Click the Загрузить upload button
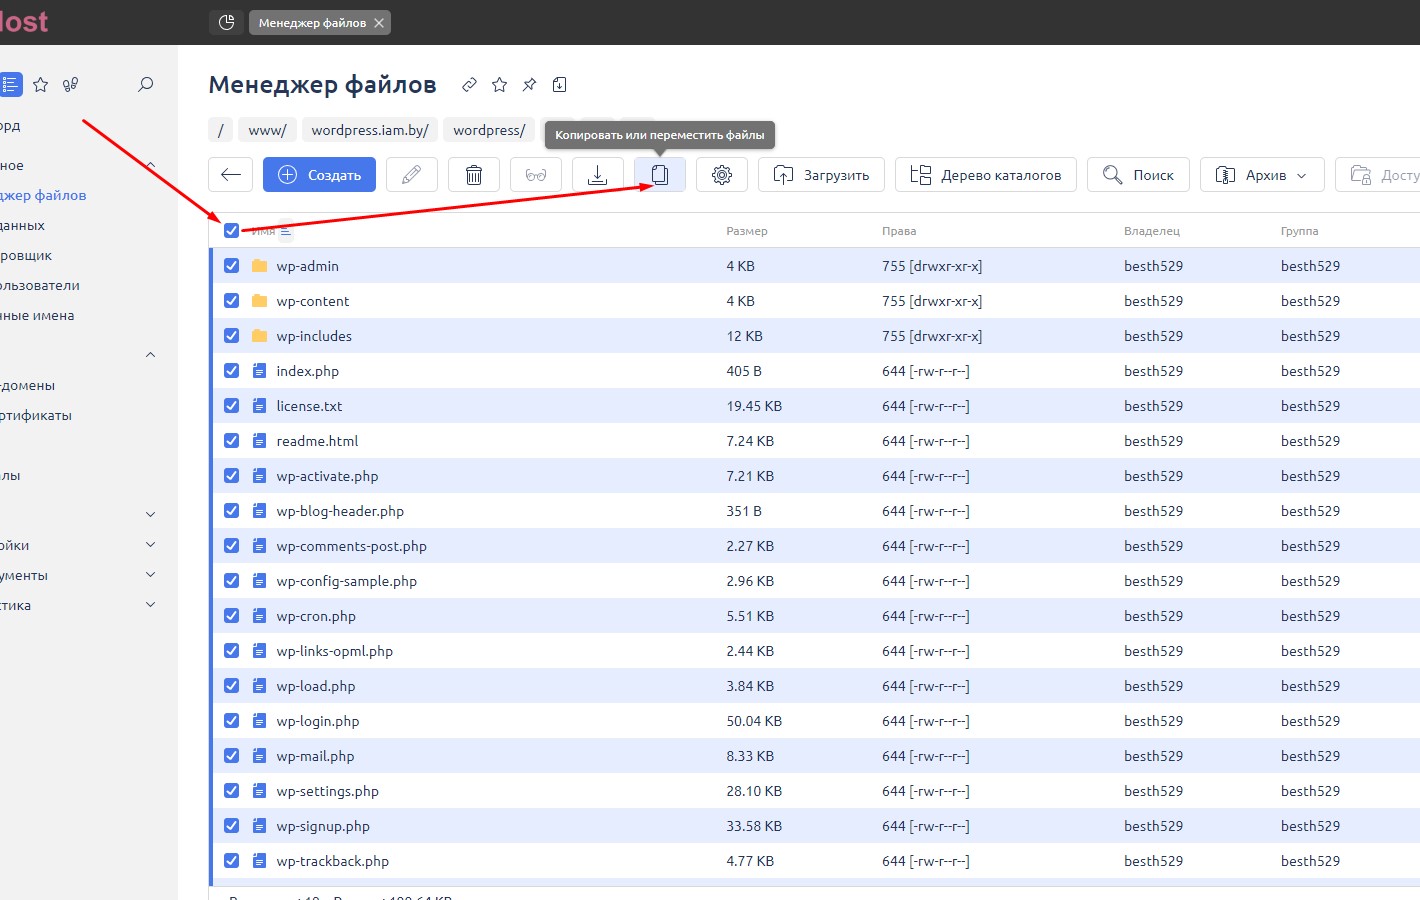This screenshot has height=900, width=1420. click(821, 175)
